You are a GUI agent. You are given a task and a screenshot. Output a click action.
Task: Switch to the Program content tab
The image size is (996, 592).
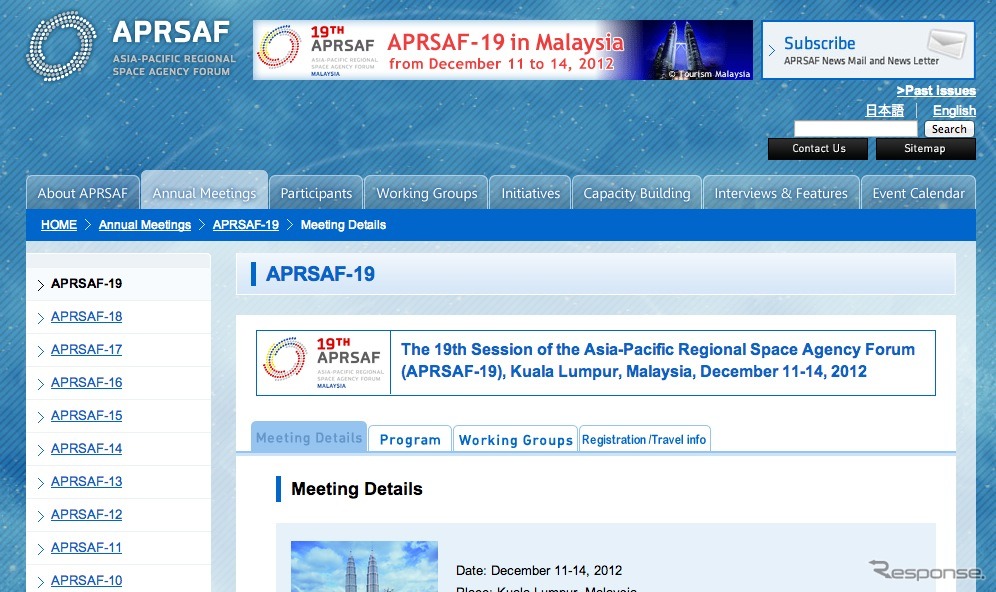(x=410, y=439)
